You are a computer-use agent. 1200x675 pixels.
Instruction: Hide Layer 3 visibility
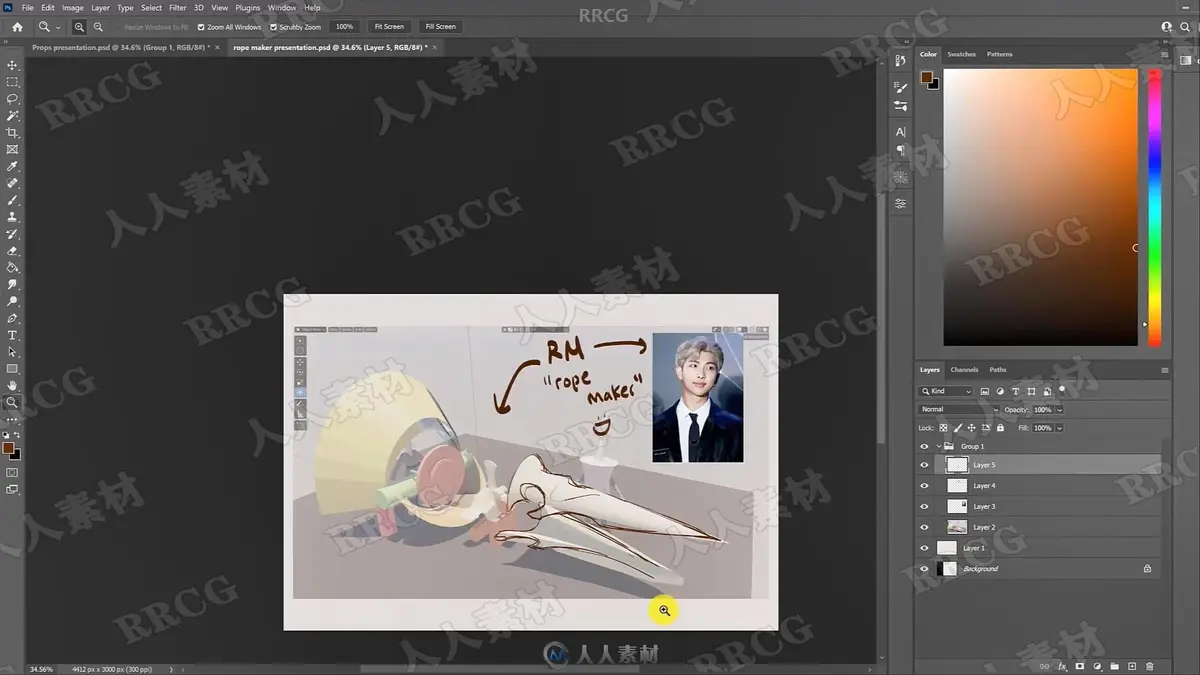click(924, 506)
